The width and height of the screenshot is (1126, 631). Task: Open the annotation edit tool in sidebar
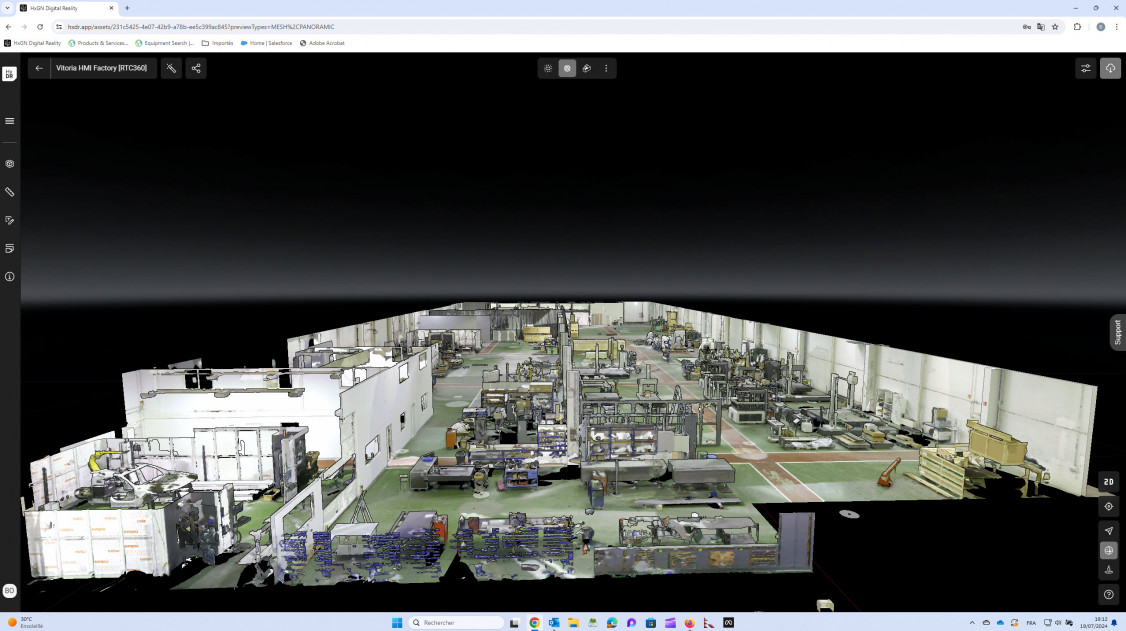point(10,220)
